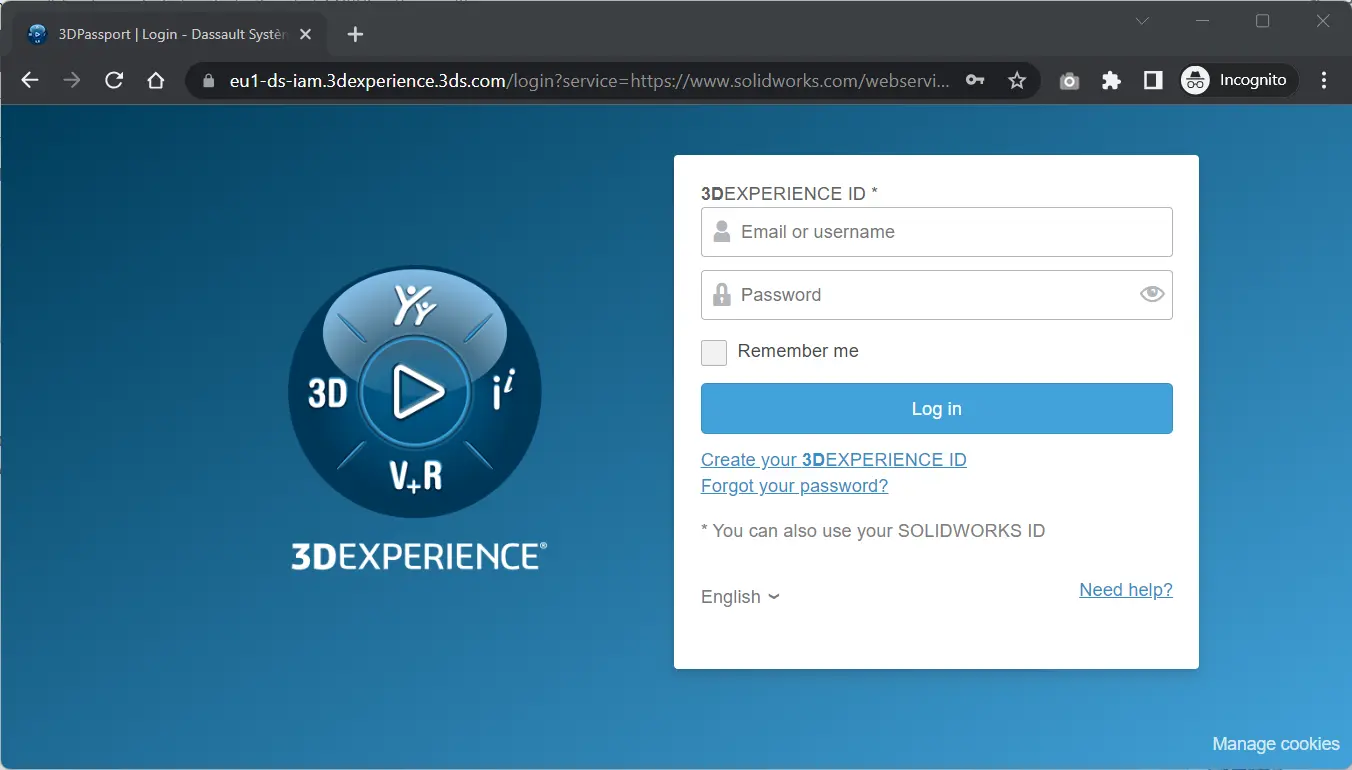Click the browser back arrow
Screen dimensions: 1352x770
pyautogui.click(x=30, y=81)
